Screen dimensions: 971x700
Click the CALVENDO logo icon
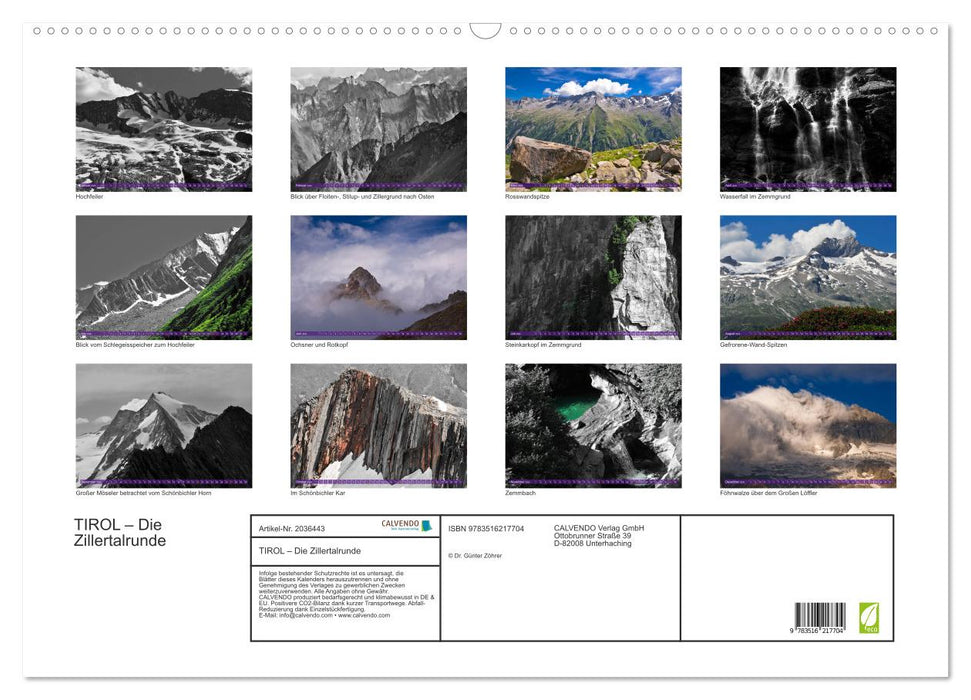(x=400, y=523)
